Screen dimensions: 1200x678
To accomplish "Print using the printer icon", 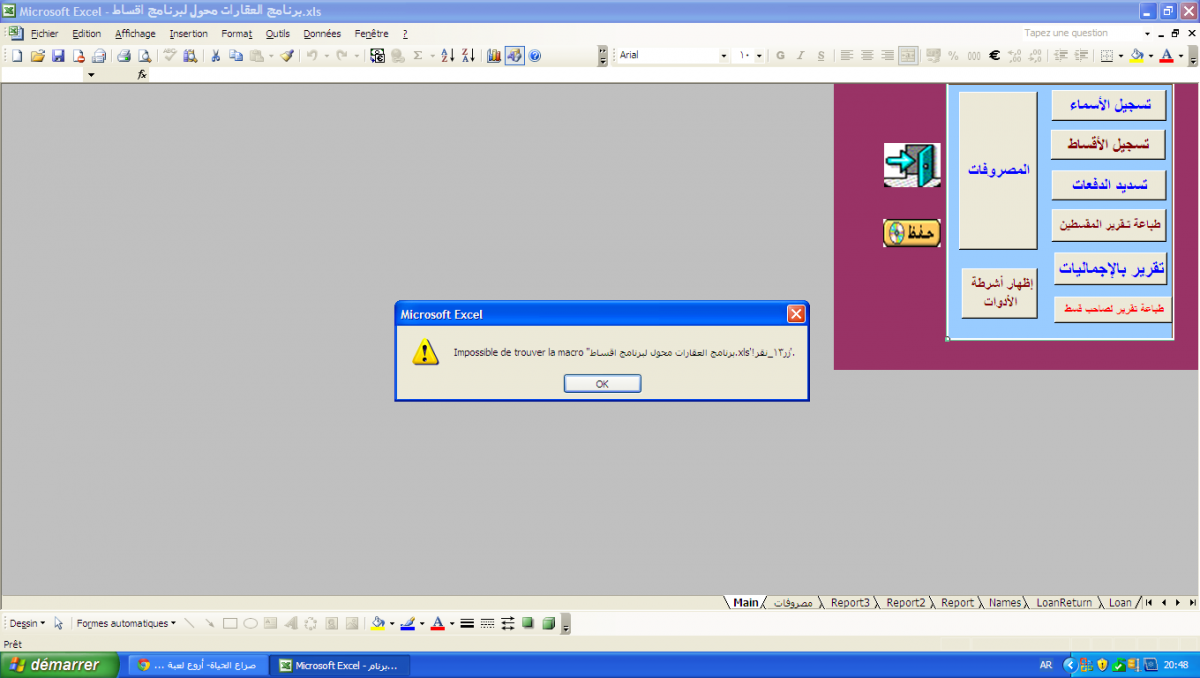I will 125,56.
